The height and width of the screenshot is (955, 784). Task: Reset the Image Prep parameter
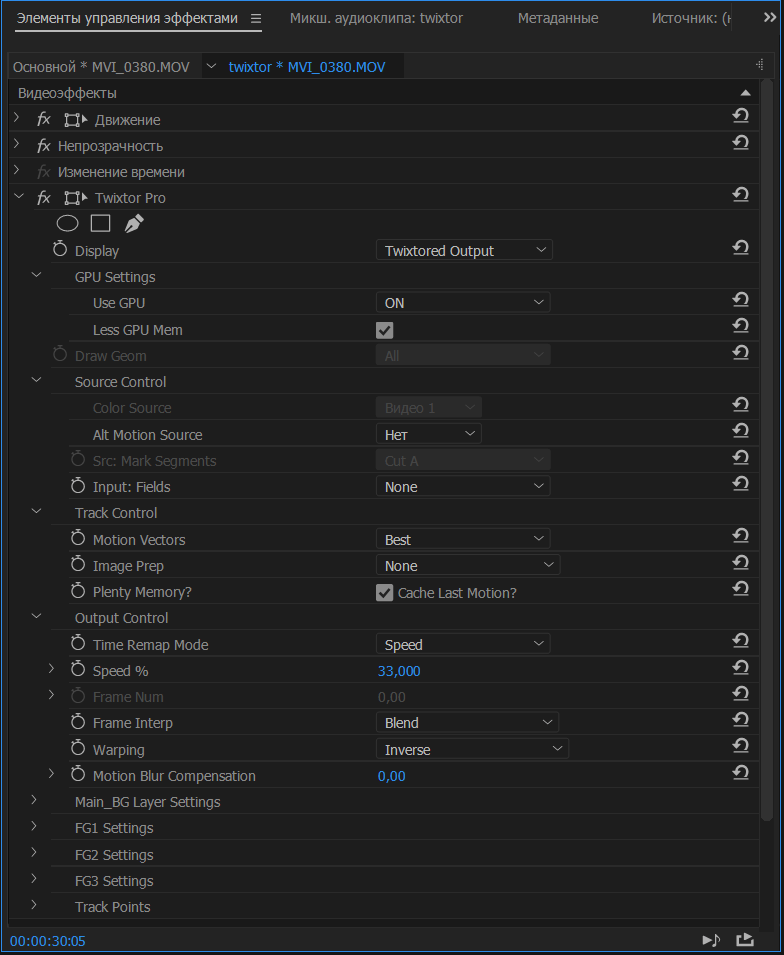[x=741, y=562]
